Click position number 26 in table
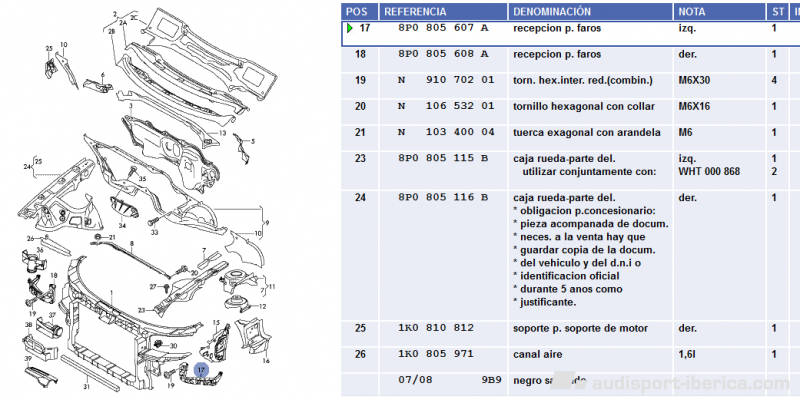 [360, 354]
